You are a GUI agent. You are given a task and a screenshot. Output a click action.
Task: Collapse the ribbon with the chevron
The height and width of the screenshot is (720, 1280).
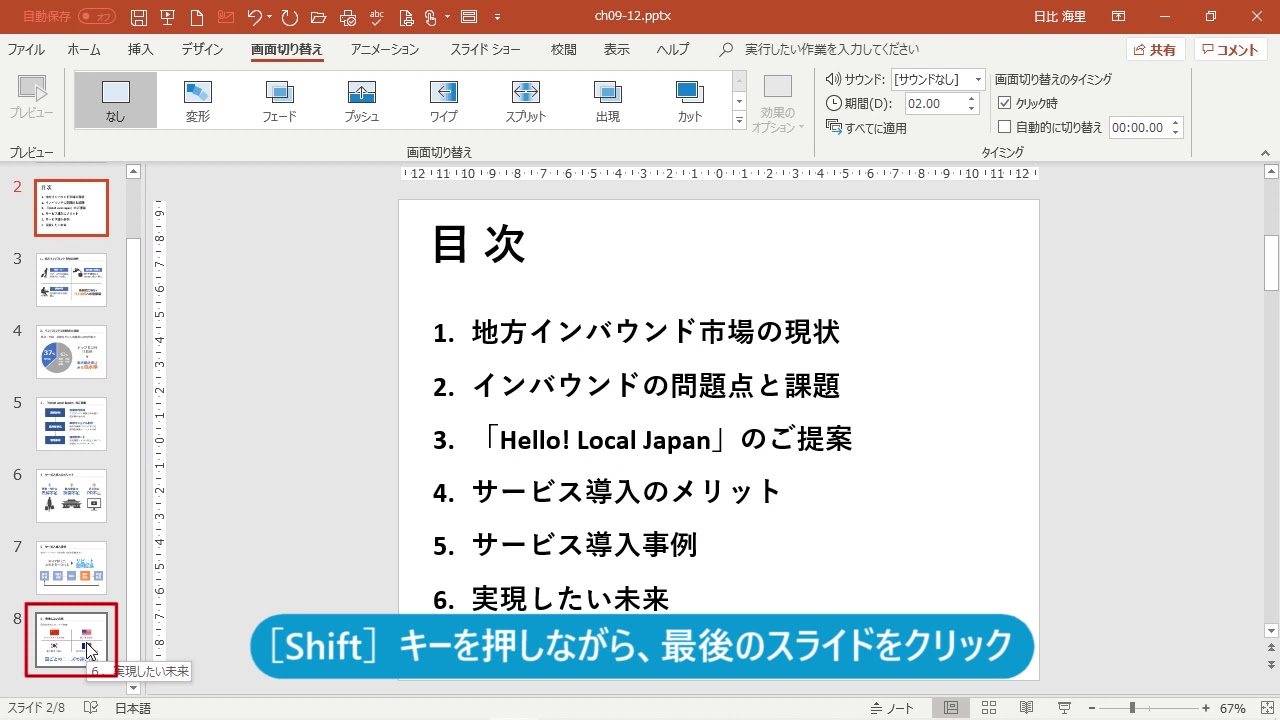(1266, 152)
